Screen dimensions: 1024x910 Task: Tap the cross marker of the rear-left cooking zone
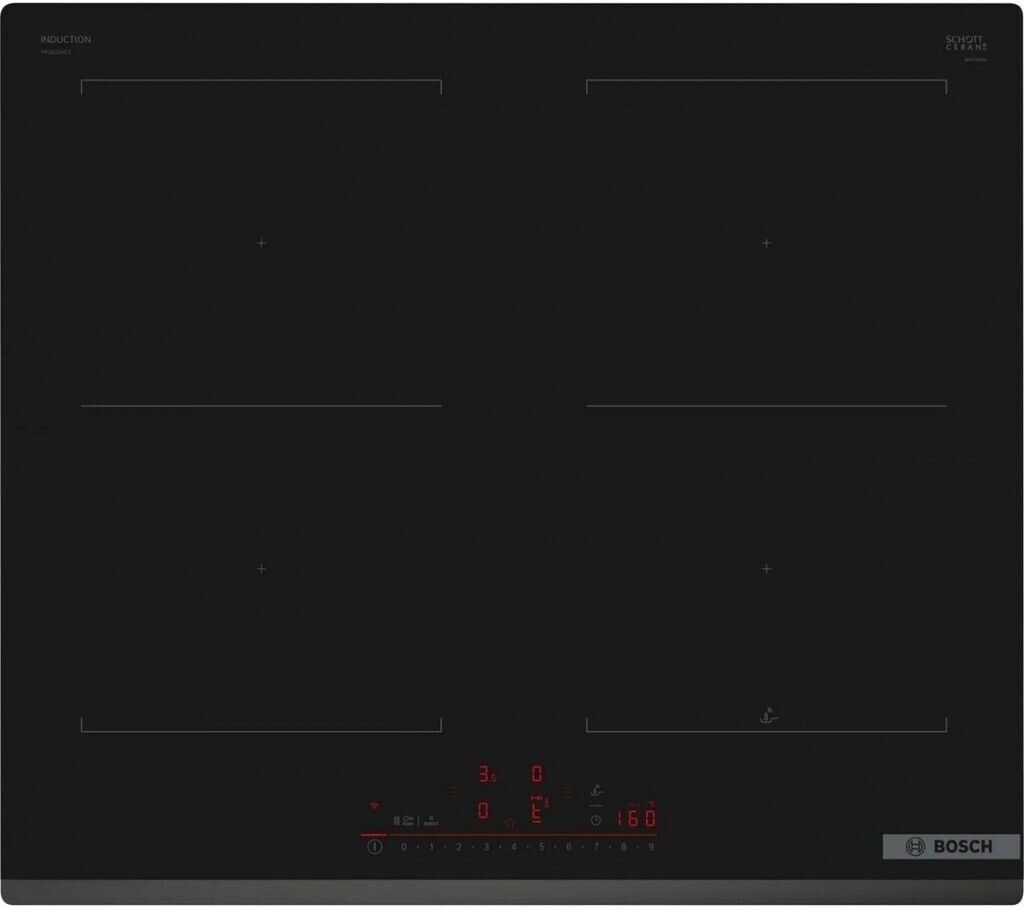261,243
